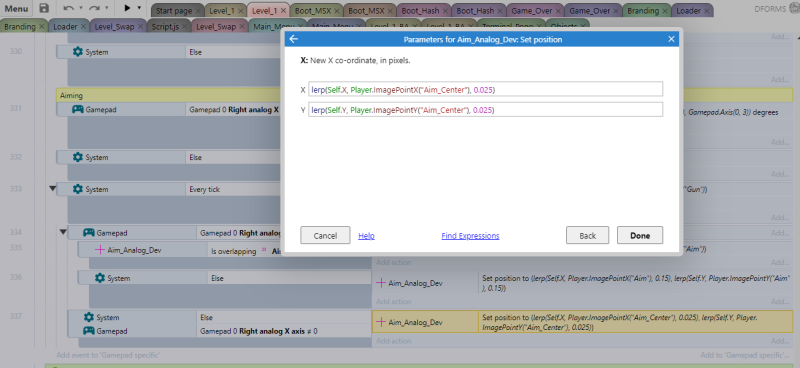Open the Objects tab

pyautogui.click(x=564, y=27)
